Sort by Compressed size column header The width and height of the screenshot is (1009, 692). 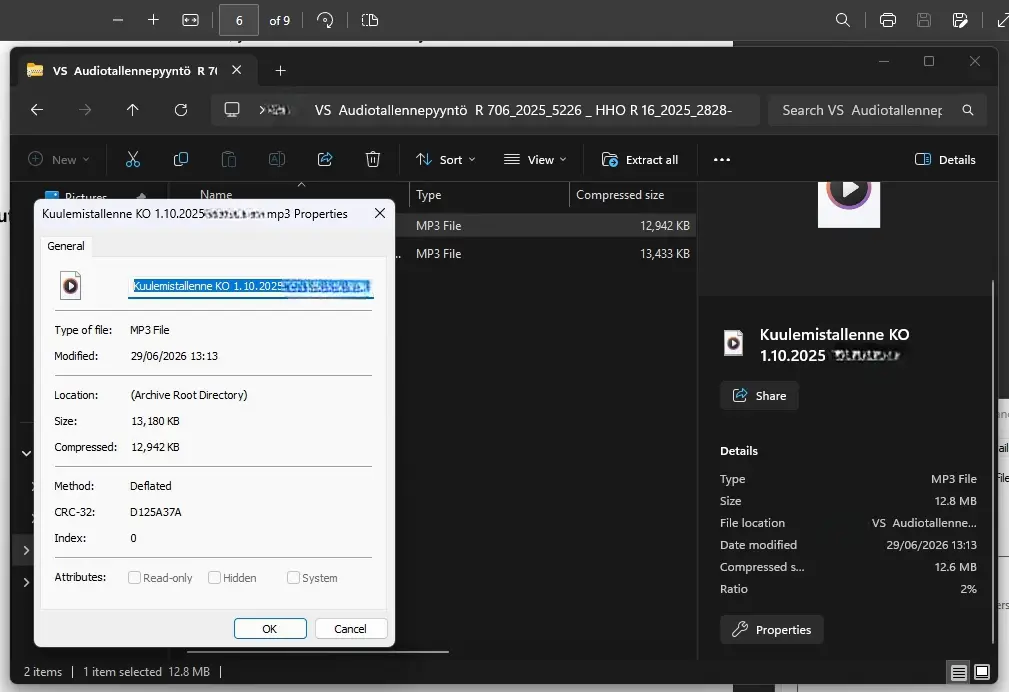(x=633, y=194)
